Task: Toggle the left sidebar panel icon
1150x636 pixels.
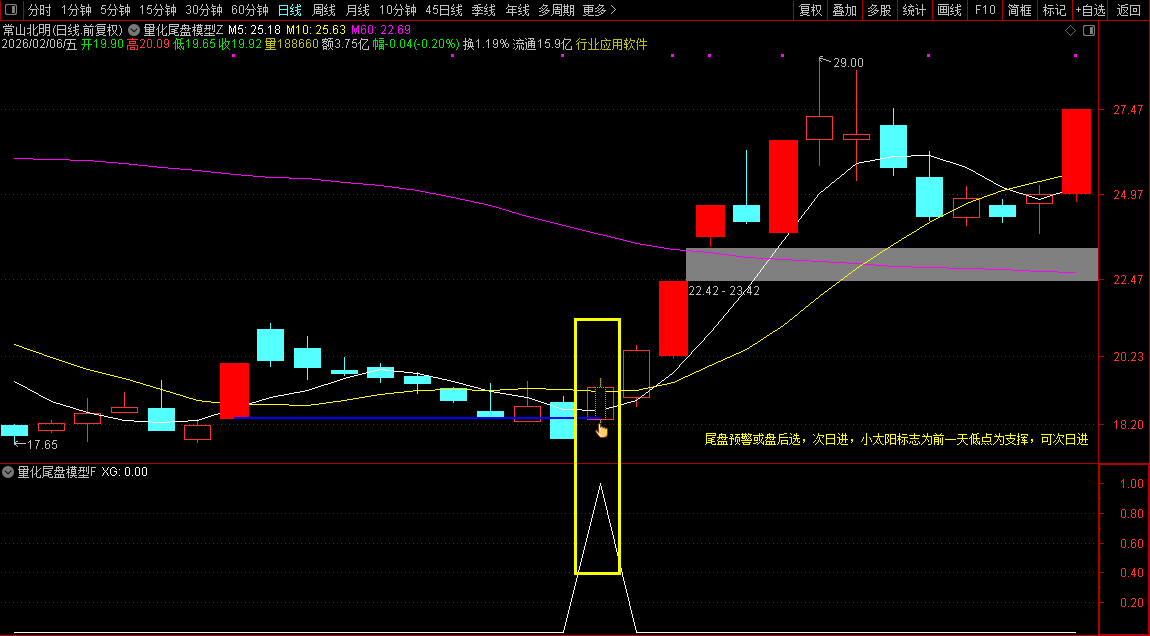Action: 11,10
